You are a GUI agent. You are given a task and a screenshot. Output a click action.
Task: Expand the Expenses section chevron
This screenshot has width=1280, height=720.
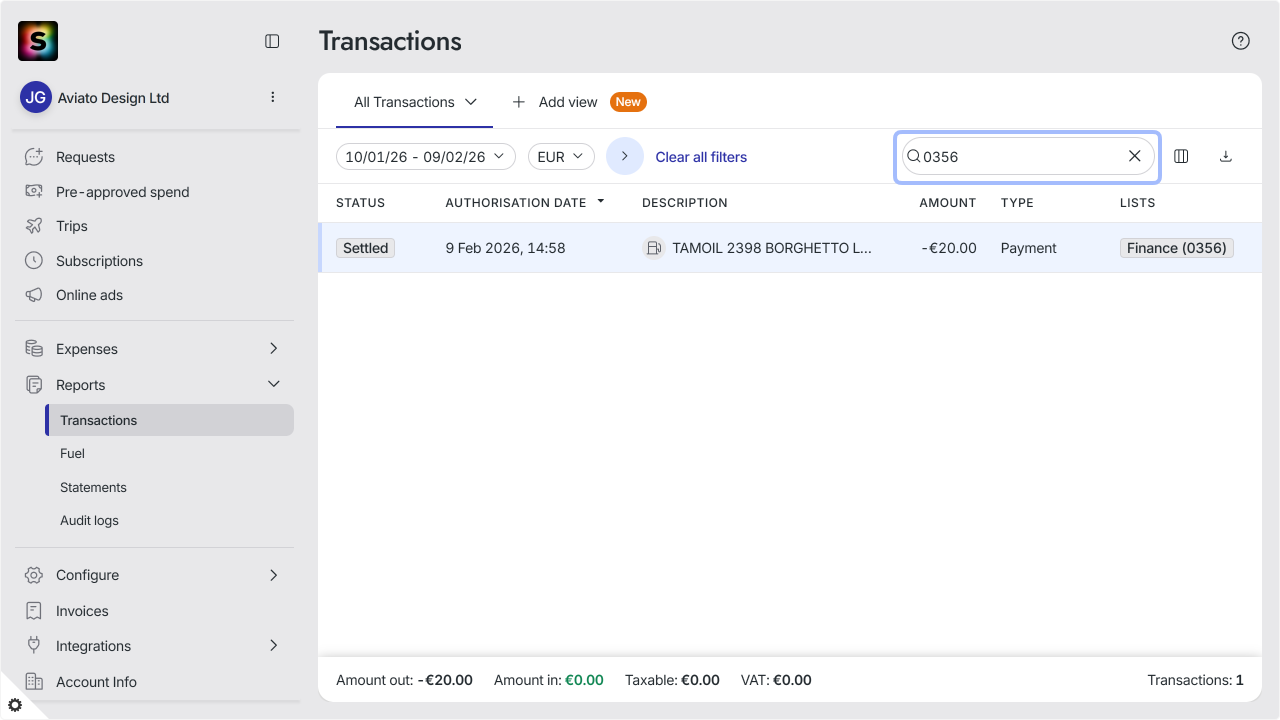274,348
